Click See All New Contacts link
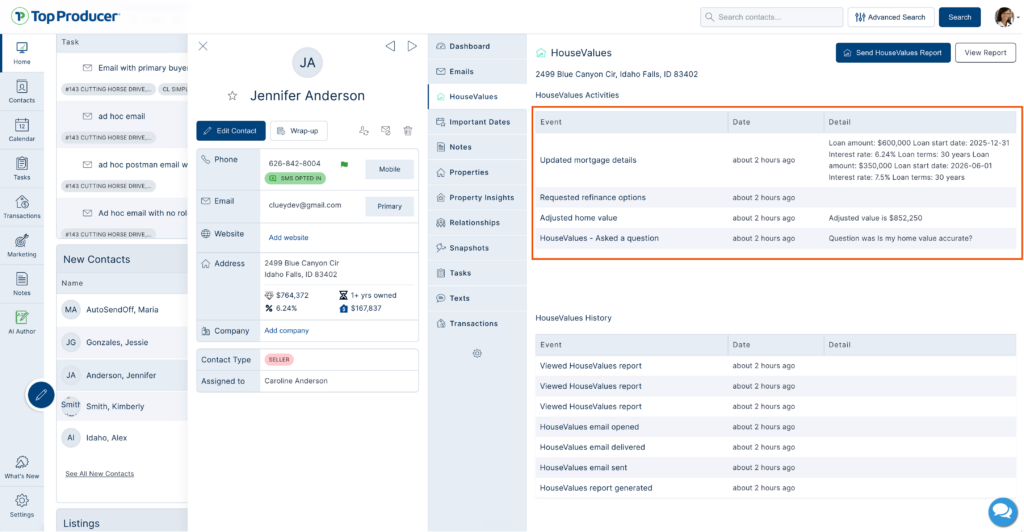Image resolution: width=1024 pixels, height=532 pixels. click(x=99, y=474)
